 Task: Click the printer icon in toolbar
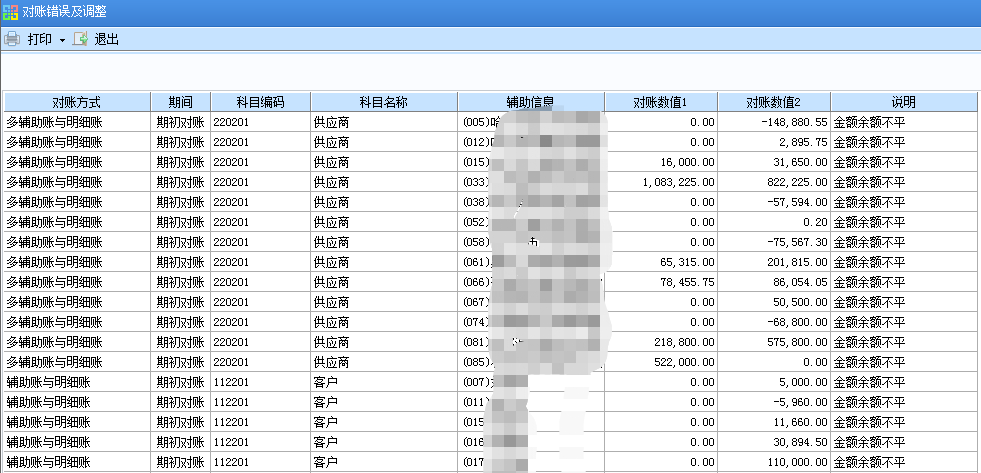(12, 39)
